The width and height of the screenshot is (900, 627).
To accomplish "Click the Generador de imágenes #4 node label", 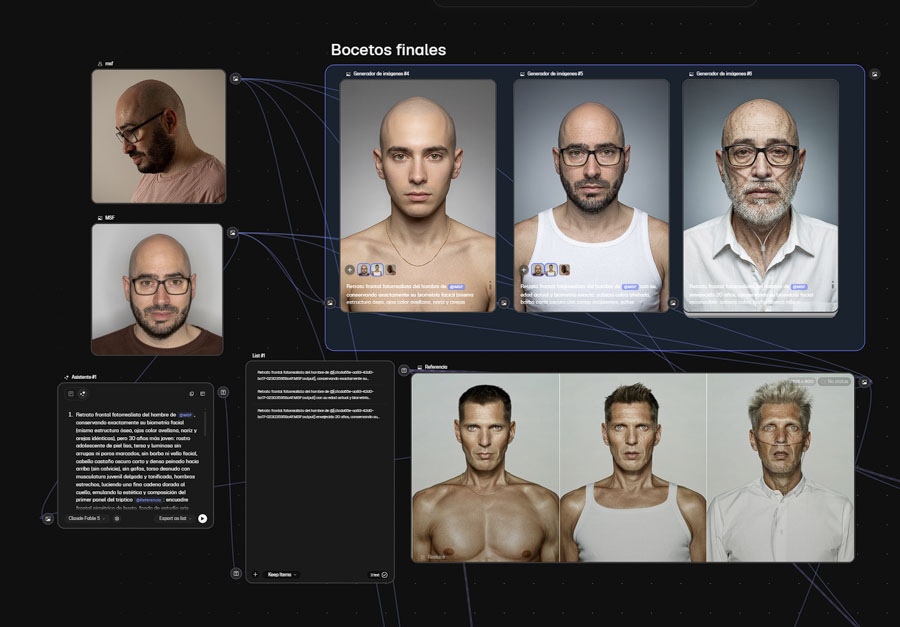I will (x=381, y=73).
